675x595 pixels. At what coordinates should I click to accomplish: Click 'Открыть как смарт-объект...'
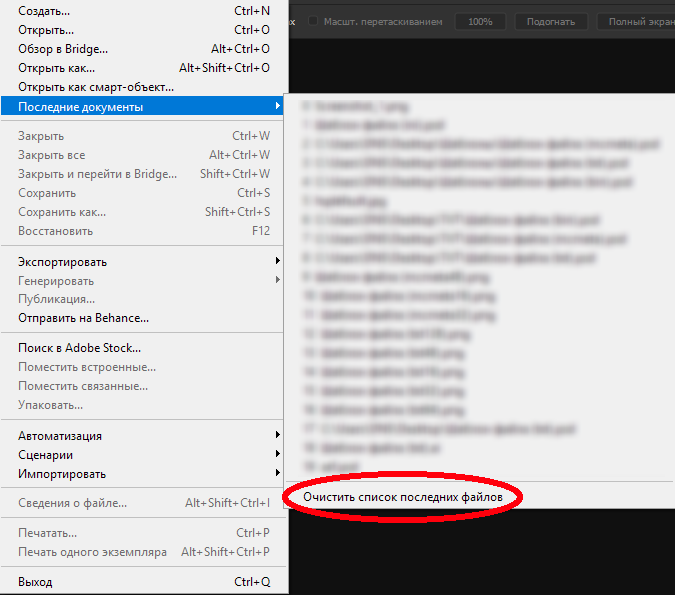pos(142,87)
